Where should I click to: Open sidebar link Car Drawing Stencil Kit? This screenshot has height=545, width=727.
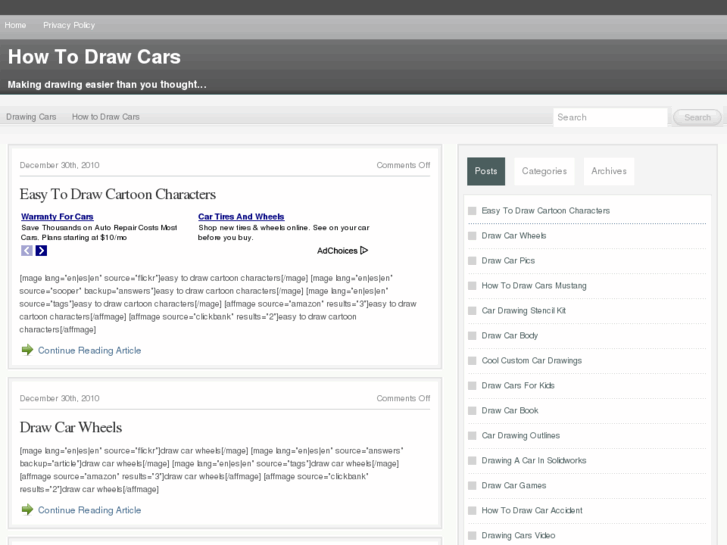[524, 311]
